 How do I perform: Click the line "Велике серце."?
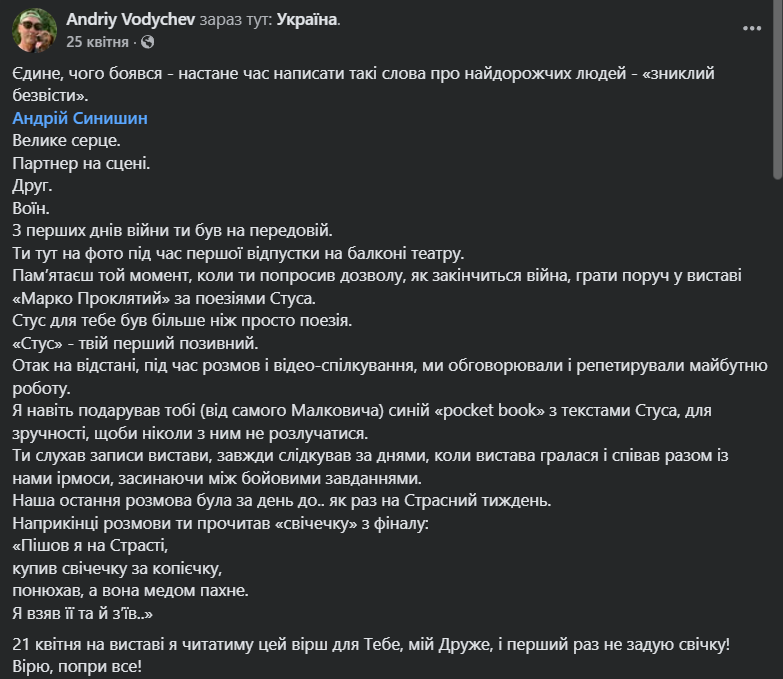pos(66,140)
